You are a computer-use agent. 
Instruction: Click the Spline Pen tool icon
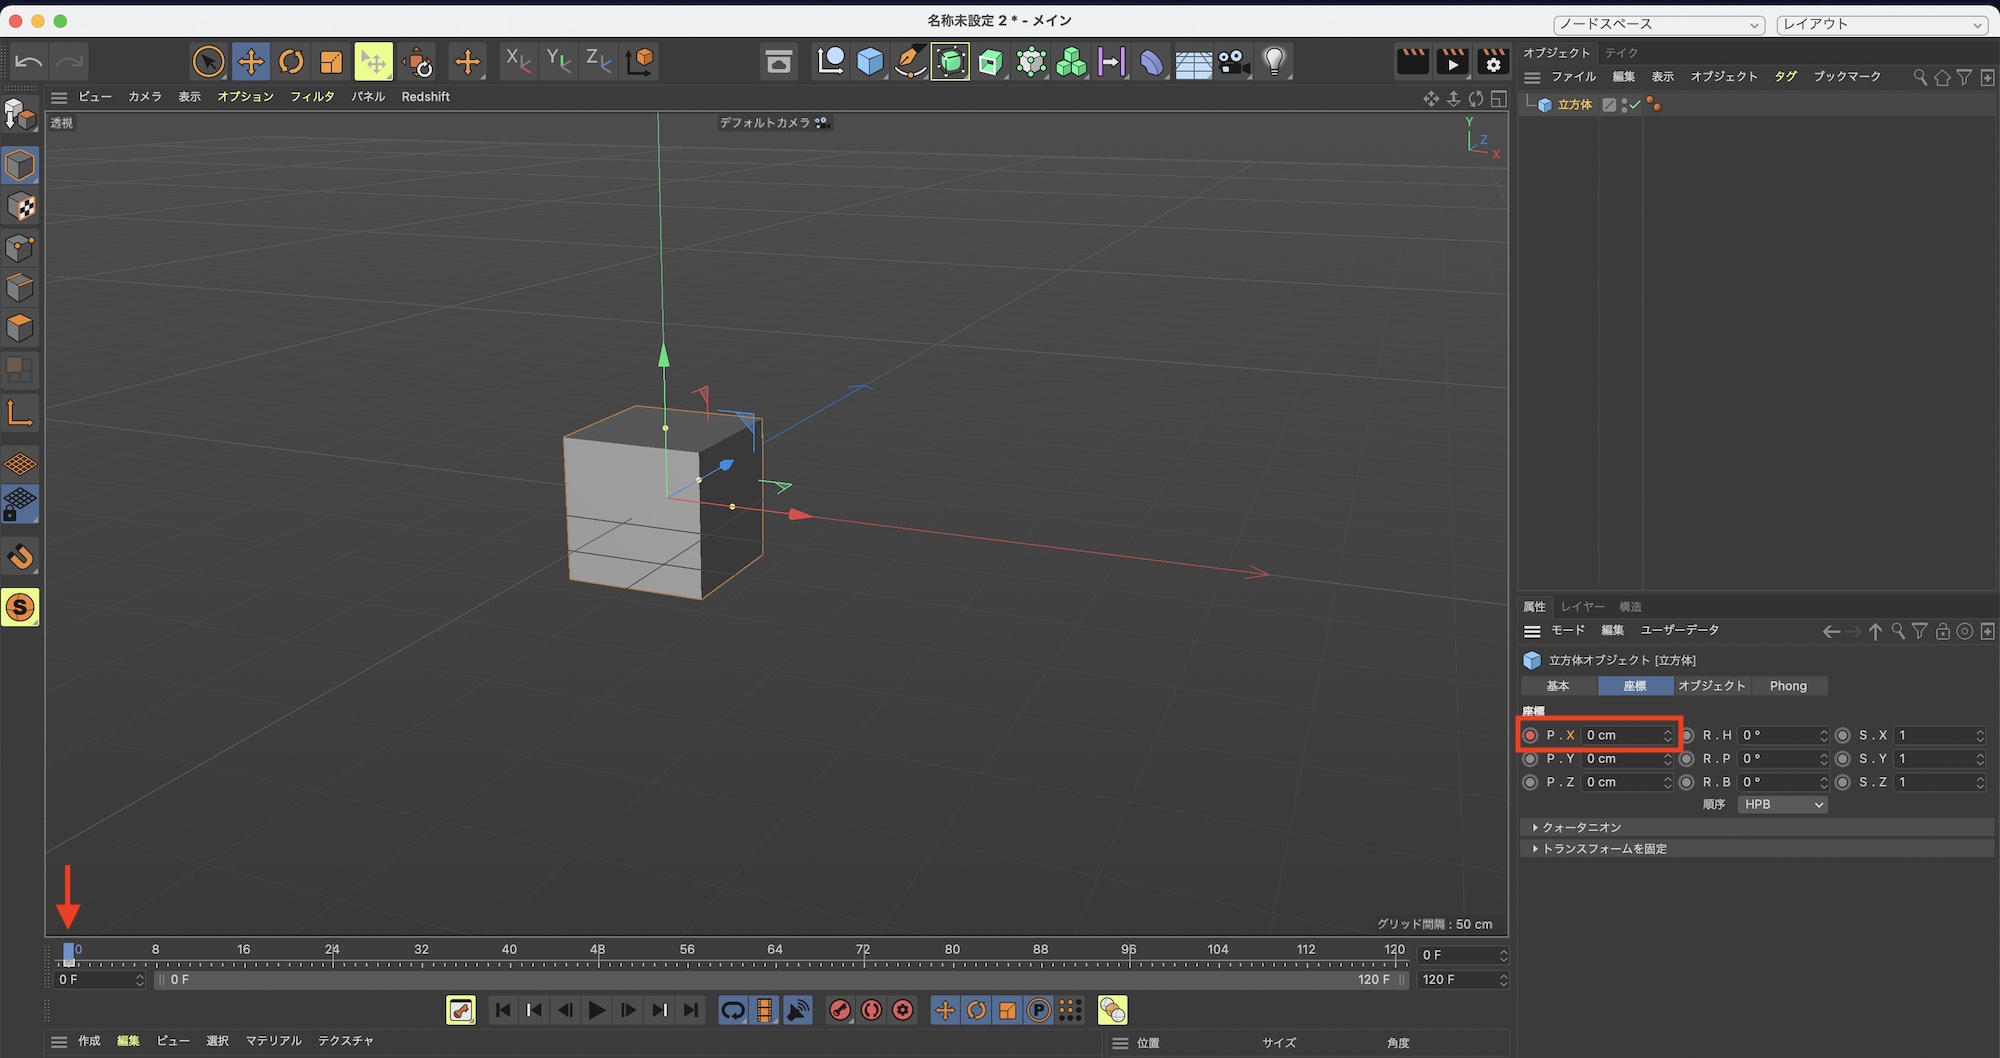point(910,62)
